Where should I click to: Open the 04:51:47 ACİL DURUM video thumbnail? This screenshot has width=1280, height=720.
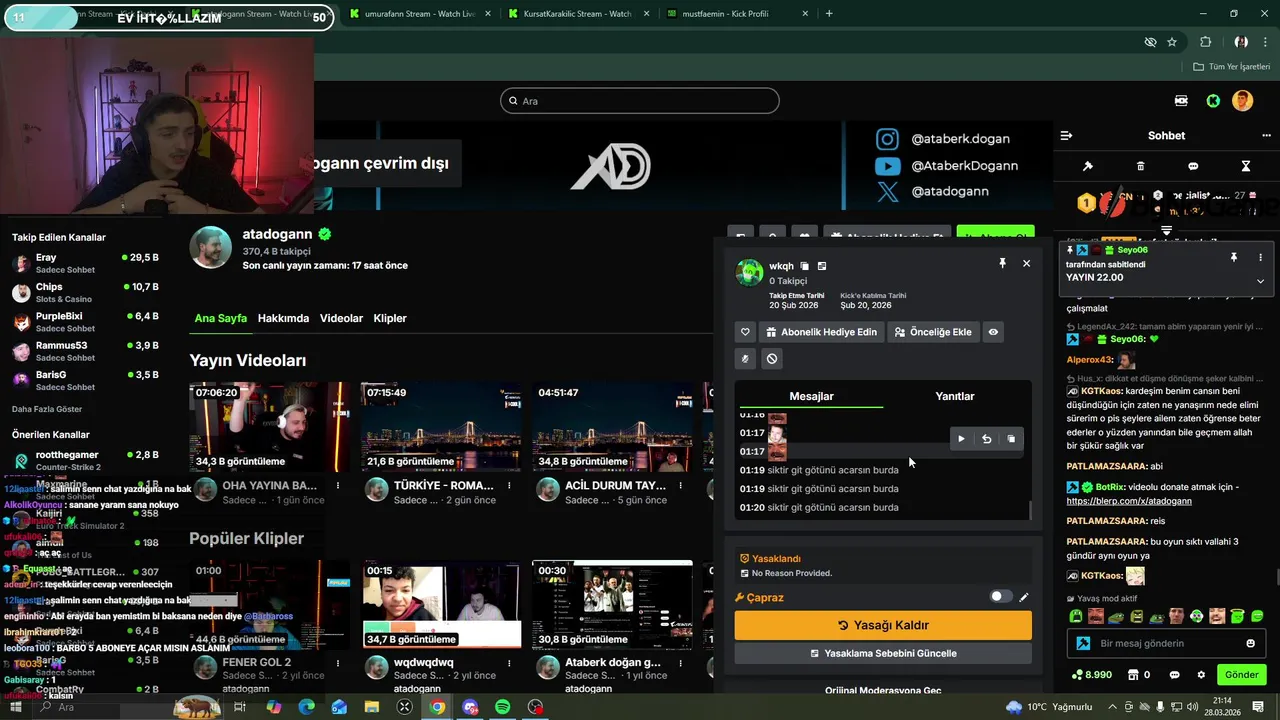[x=612, y=427]
